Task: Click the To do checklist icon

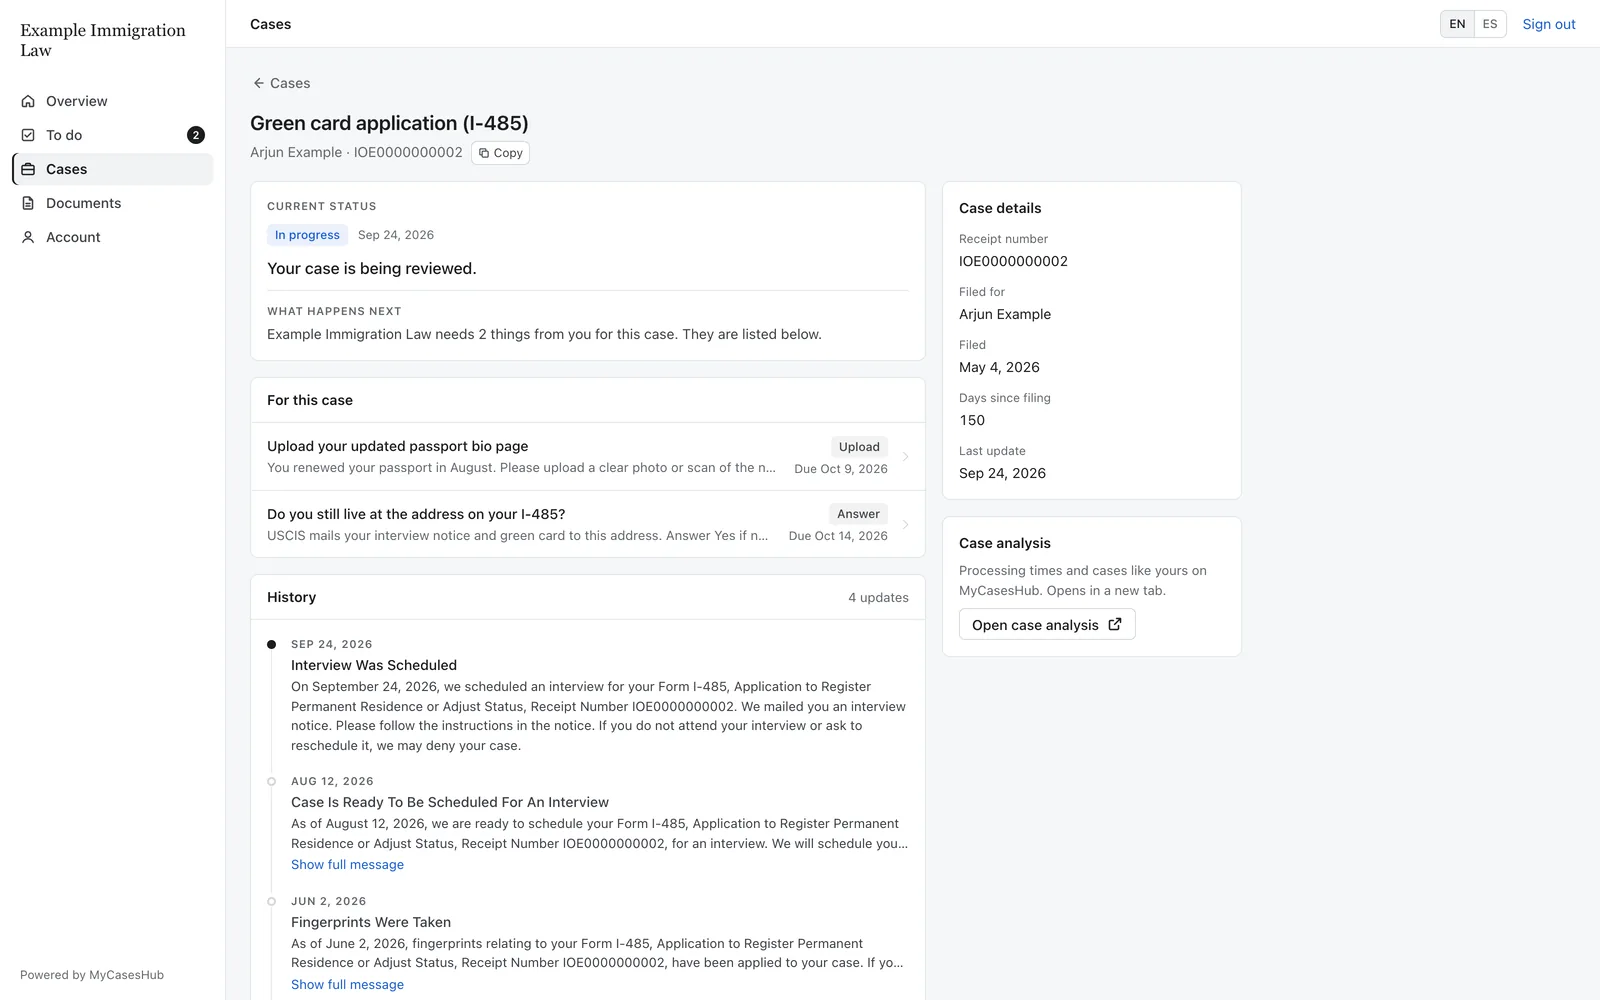Action: [x=28, y=135]
